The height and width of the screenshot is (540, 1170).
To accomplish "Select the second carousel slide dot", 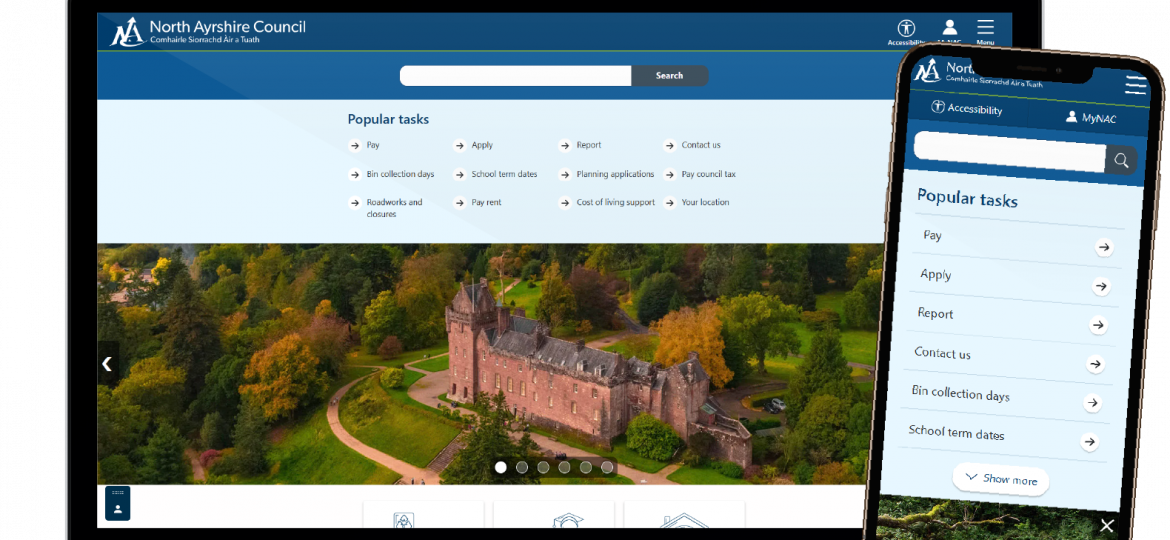I will pos(522,467).
